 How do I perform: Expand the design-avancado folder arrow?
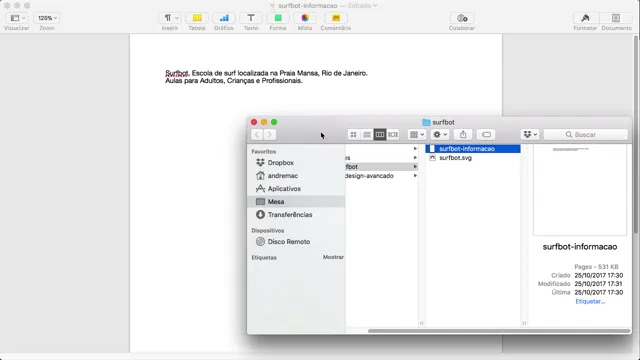coord(415,176)
